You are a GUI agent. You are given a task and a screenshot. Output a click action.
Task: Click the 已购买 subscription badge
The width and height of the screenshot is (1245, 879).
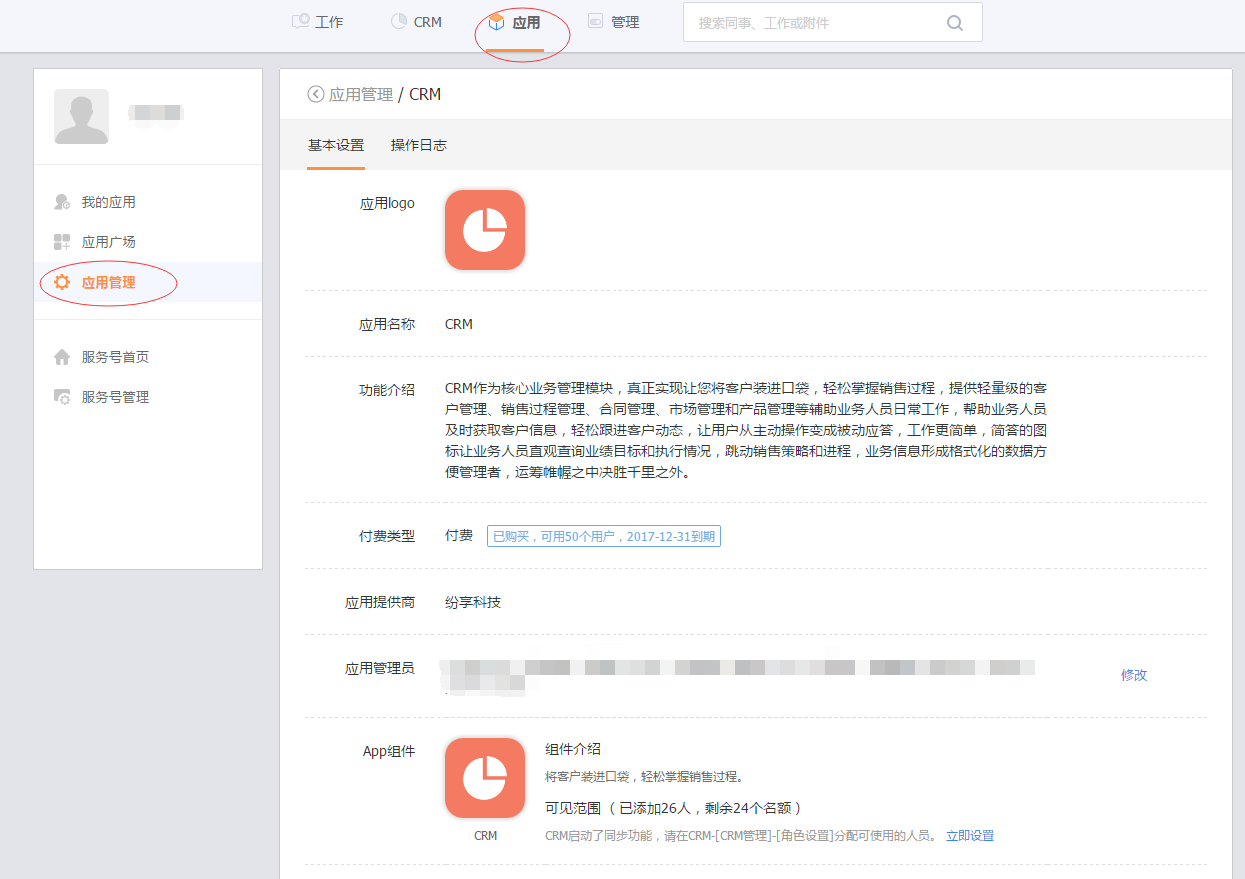[603, 536]
